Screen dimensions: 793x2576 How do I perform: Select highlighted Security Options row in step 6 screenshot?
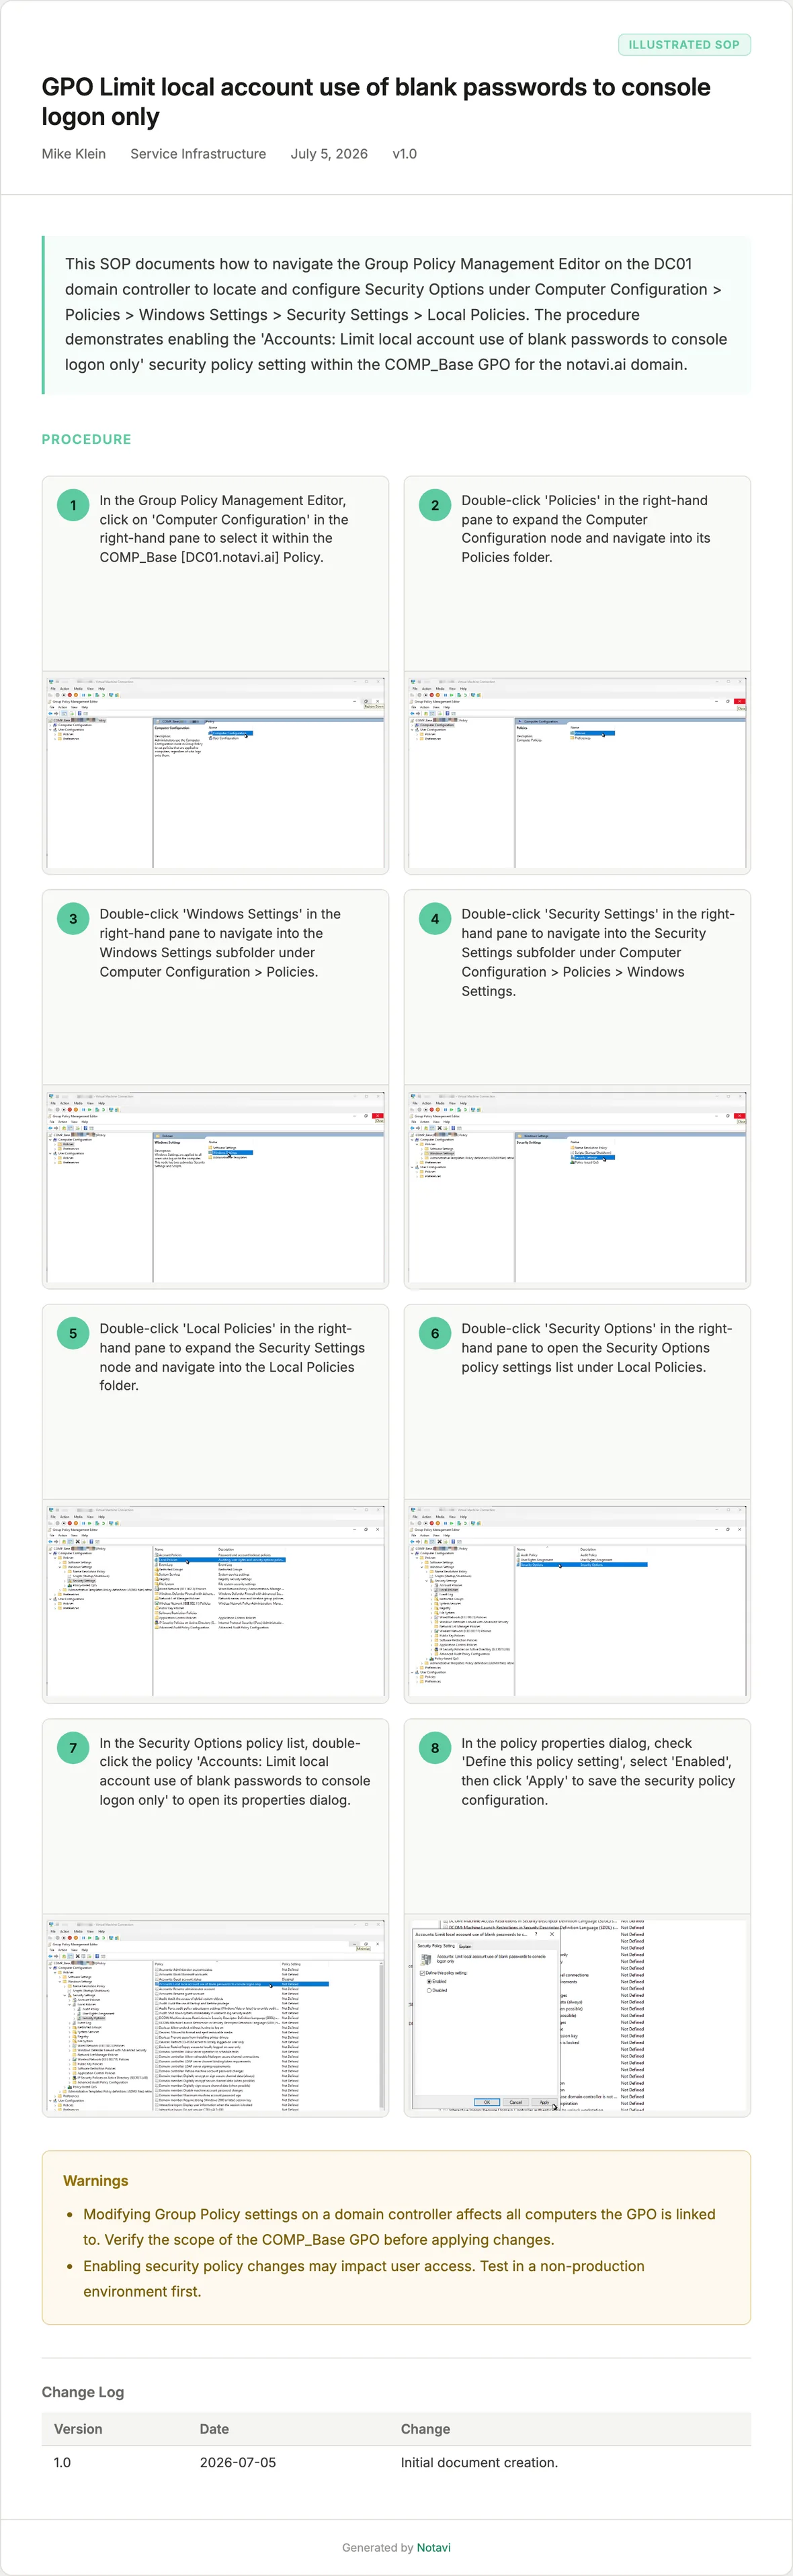(583, 1564)
